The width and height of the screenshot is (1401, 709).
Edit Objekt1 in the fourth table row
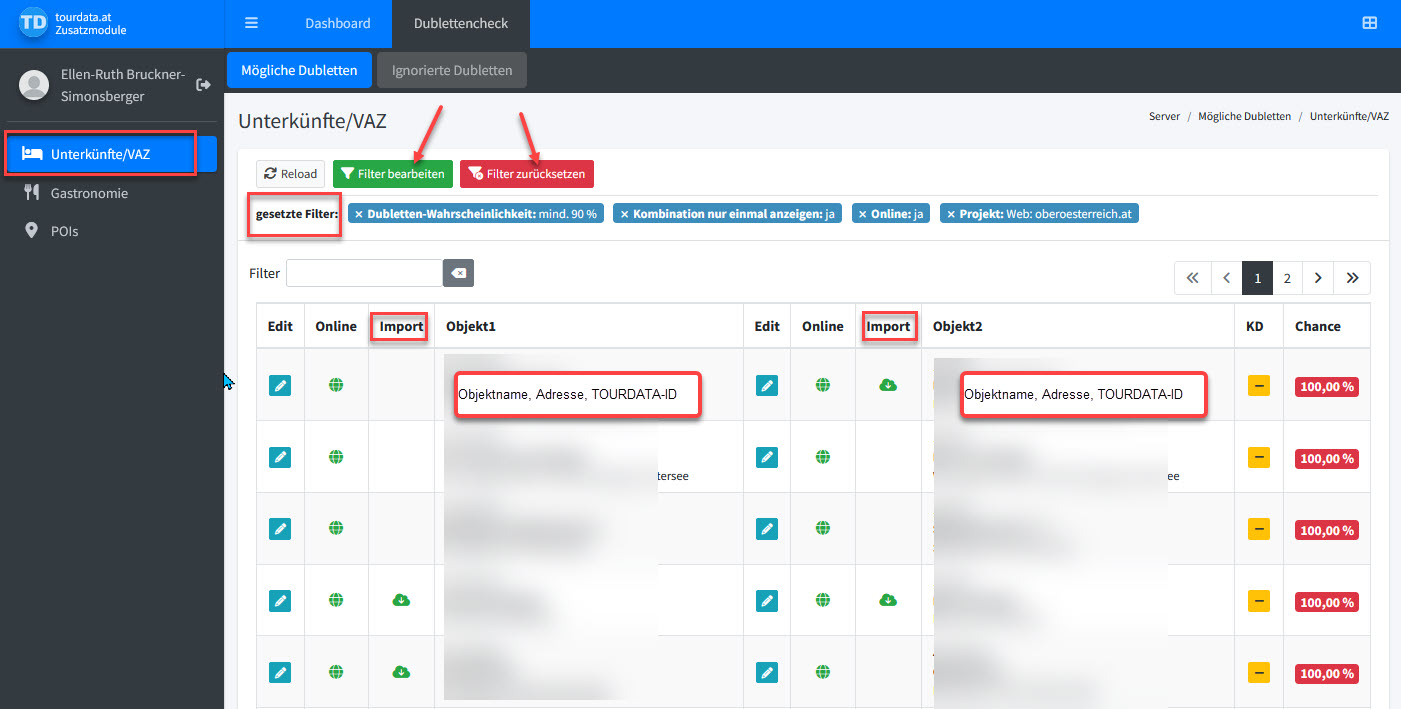tap(280, 600)
